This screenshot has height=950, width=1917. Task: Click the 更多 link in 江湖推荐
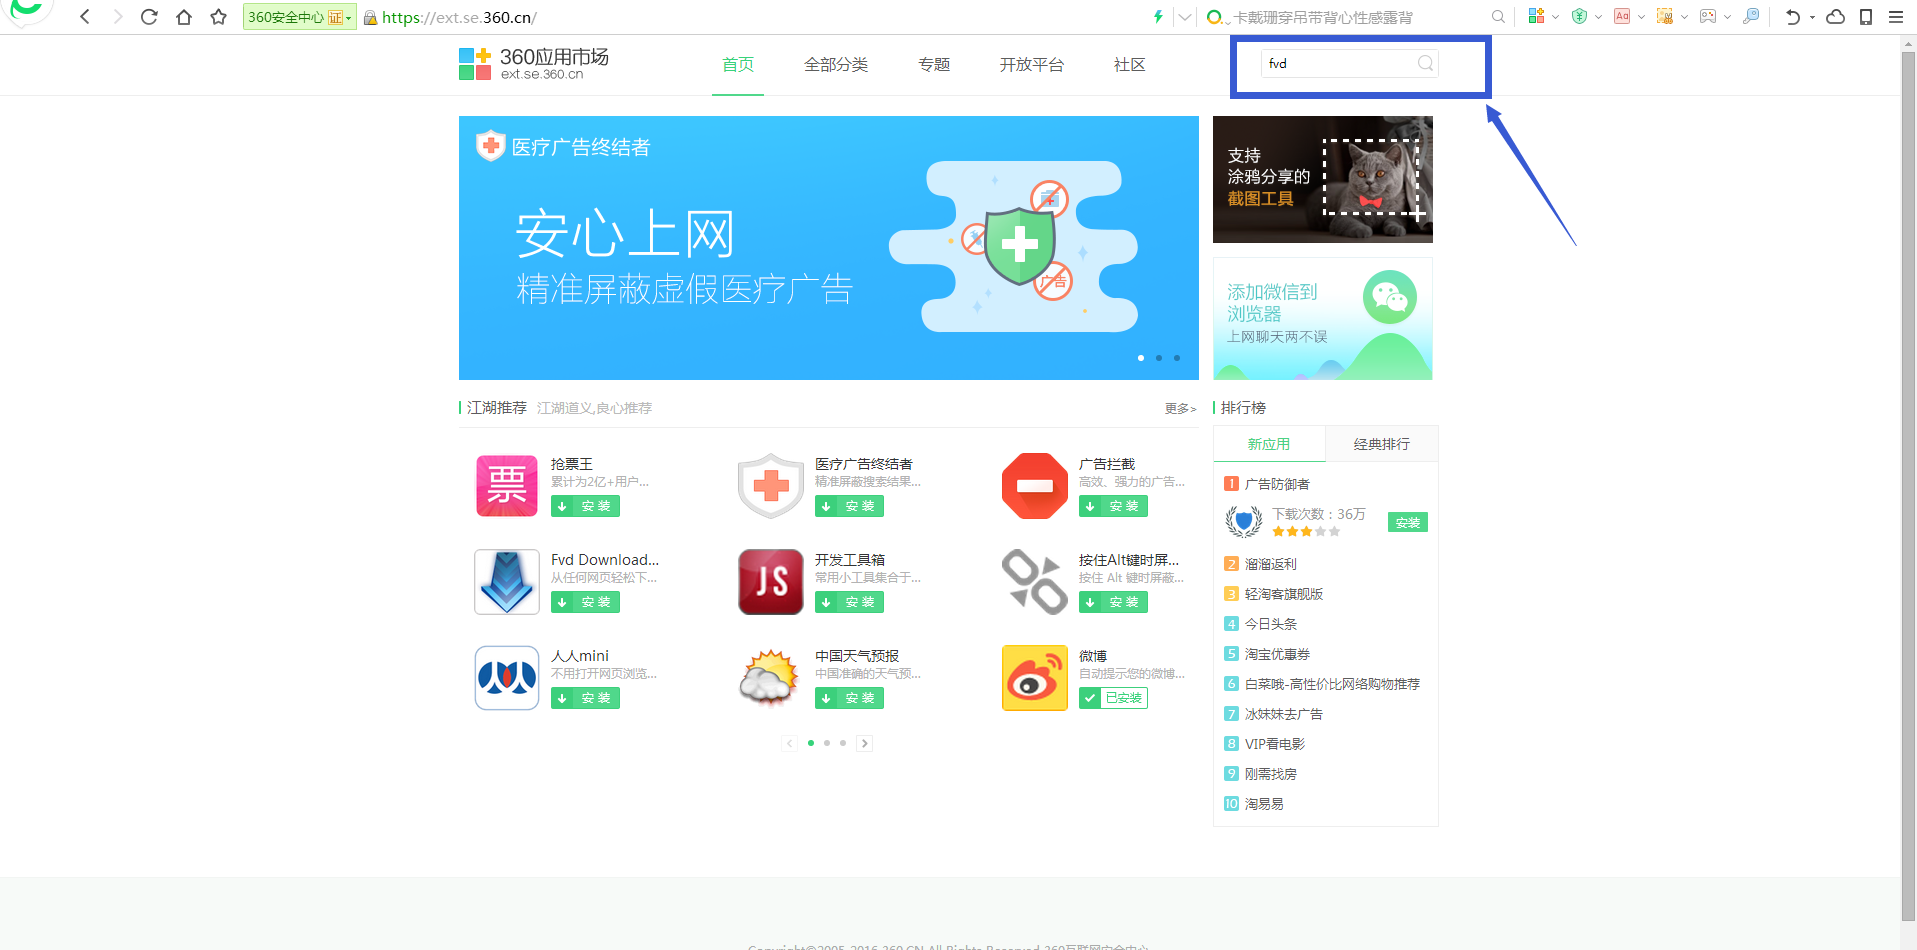(x=1180, y=409)
